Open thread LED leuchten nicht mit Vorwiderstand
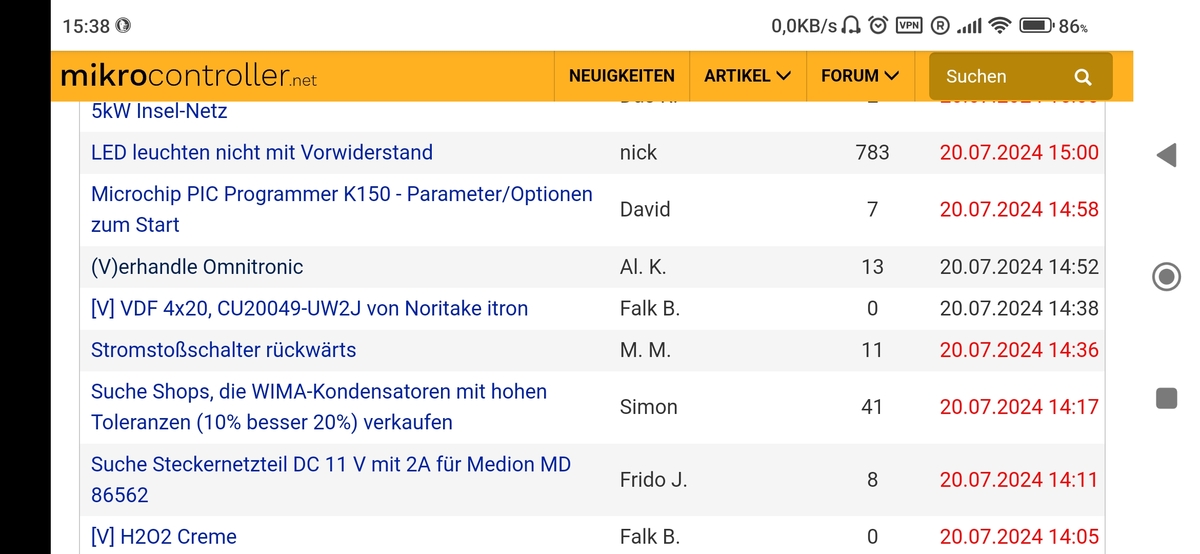The image size is (1200, 554). pos(262,153)
